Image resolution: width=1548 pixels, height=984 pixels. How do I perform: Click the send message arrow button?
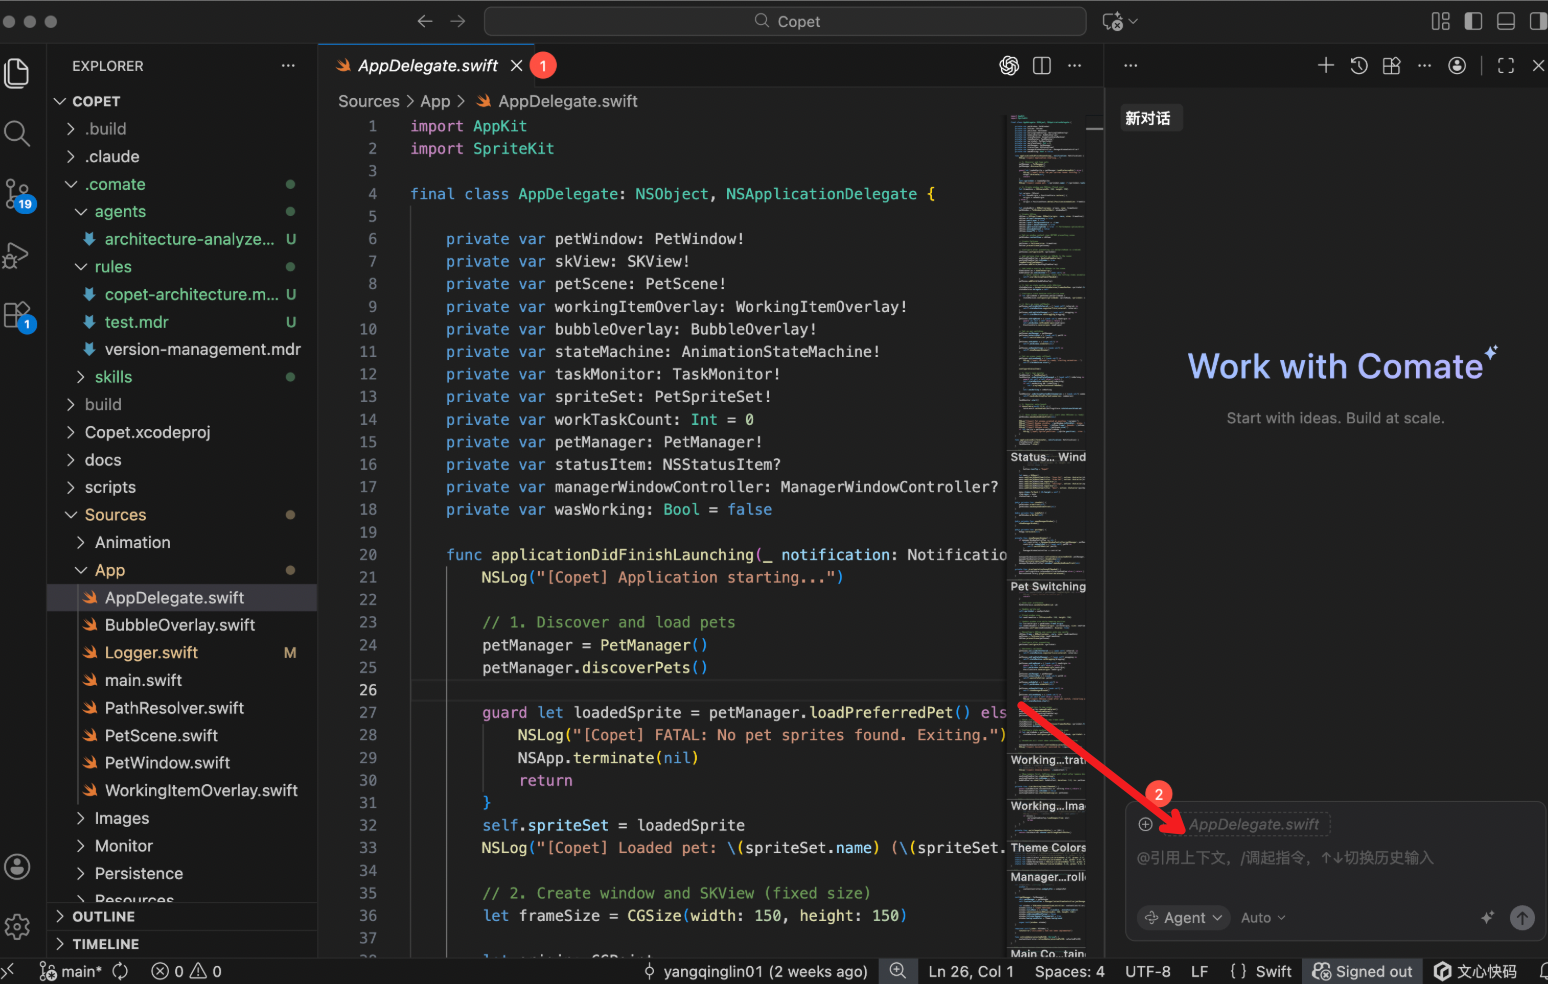tap(1522, 918)
